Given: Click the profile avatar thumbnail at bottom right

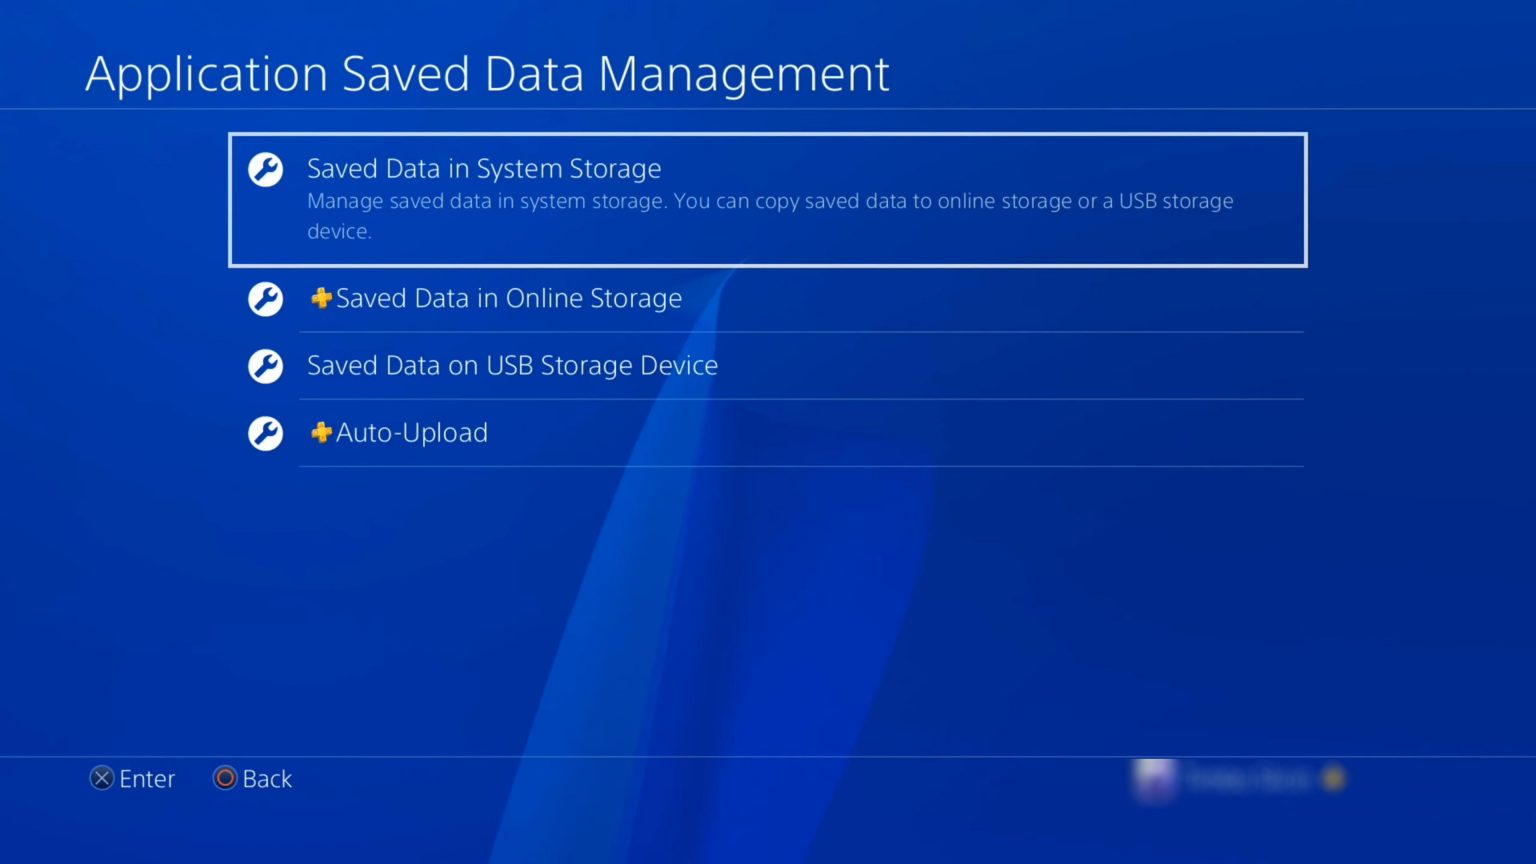Looking at the screenshot, I should [1156, 780].
